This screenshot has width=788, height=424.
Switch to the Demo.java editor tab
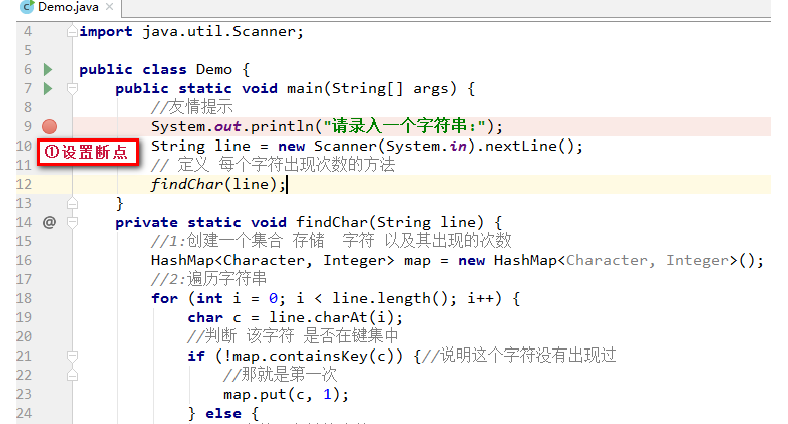point(68,7)
